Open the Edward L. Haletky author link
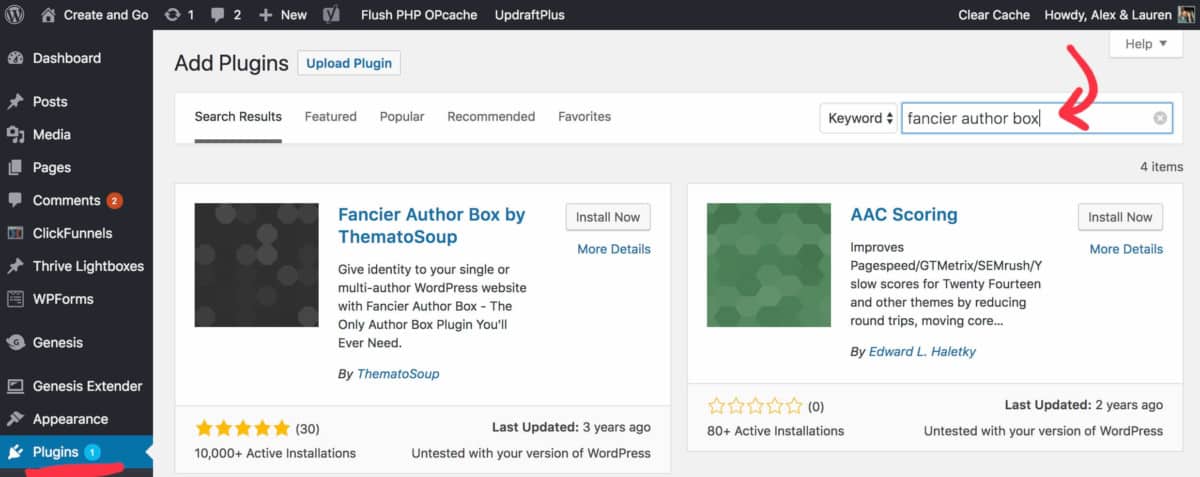This screenshot has height=477, width=1200. [x=922, y=351]
